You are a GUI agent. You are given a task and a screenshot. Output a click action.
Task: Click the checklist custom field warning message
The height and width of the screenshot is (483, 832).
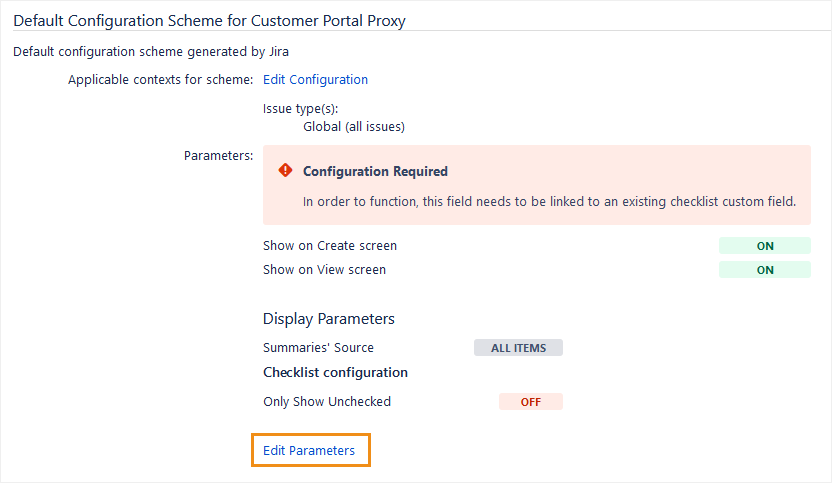coord(549,202)
